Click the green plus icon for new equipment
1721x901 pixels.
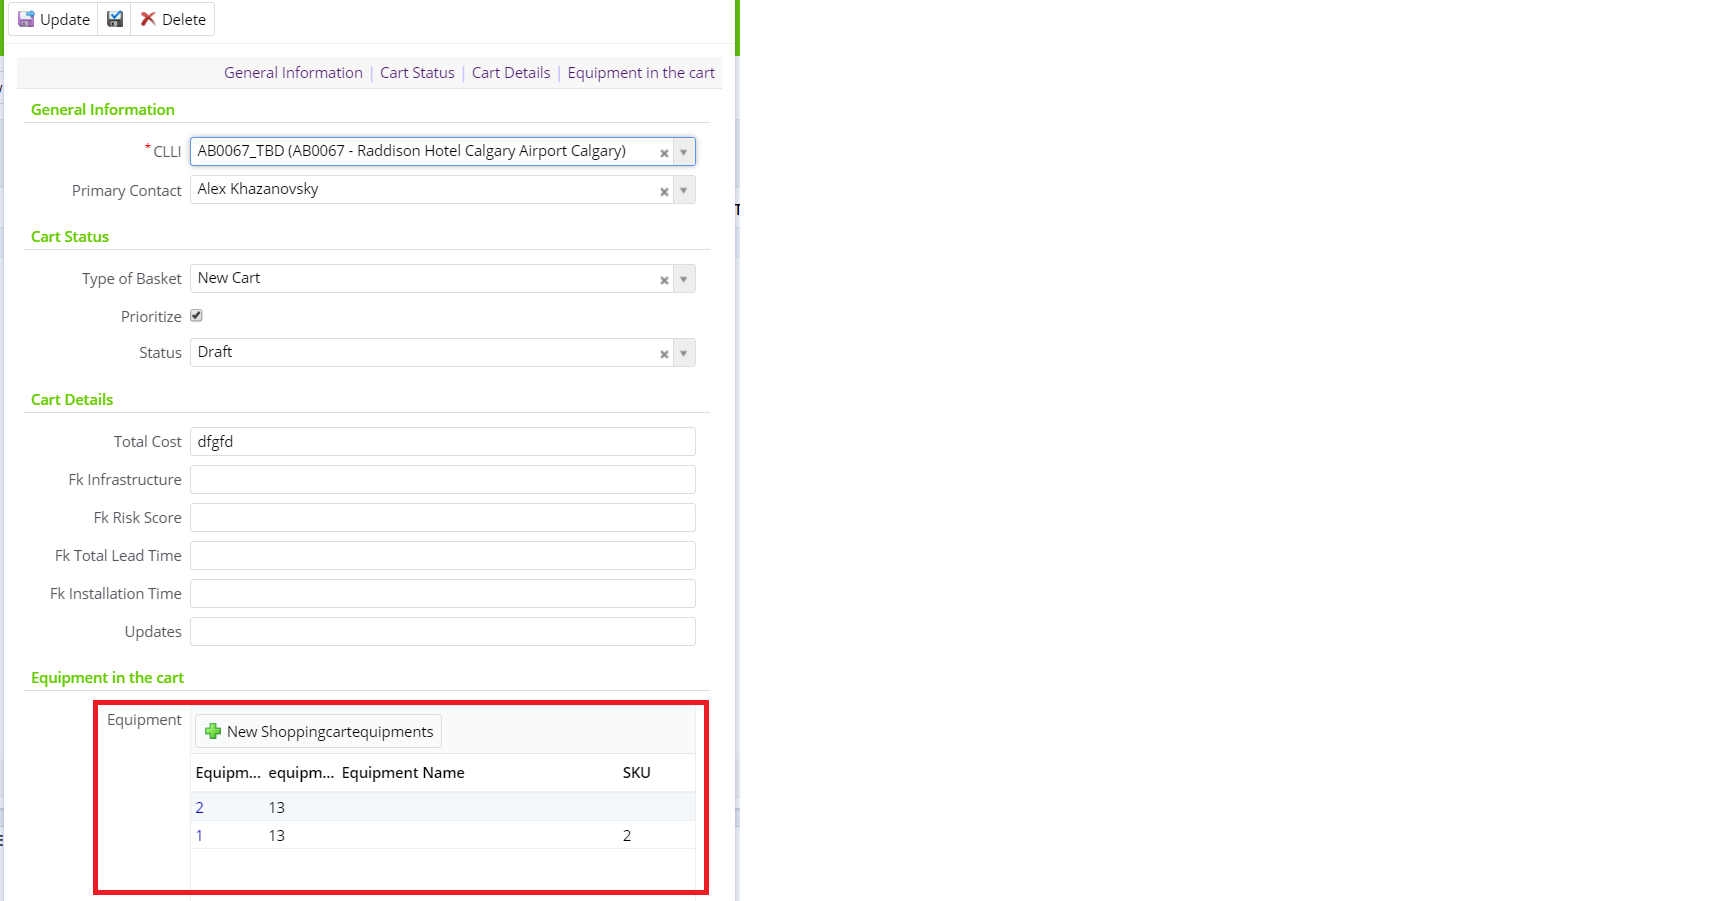pyautogui.click(x=213, y=731)
